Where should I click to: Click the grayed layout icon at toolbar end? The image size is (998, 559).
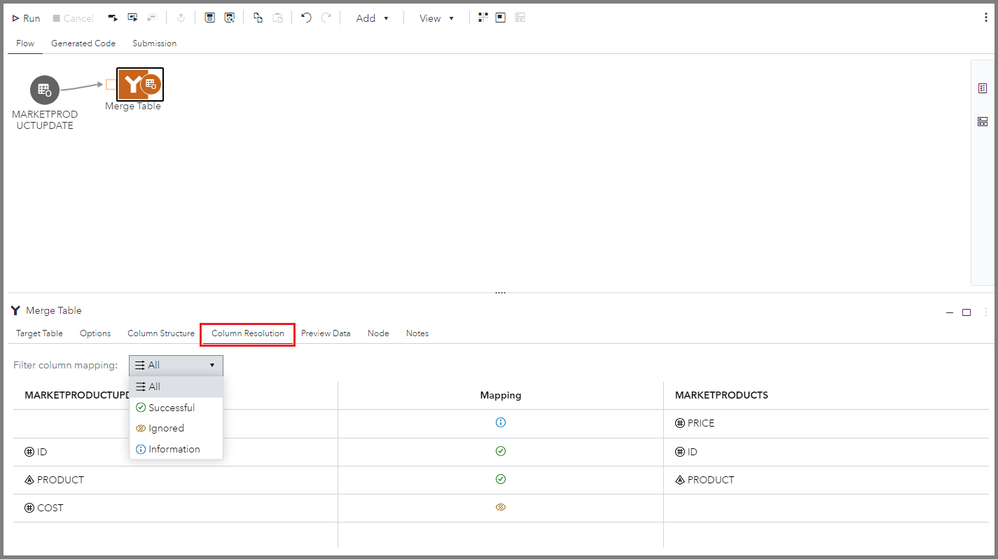pyautogui.click(x=520, y=18)
